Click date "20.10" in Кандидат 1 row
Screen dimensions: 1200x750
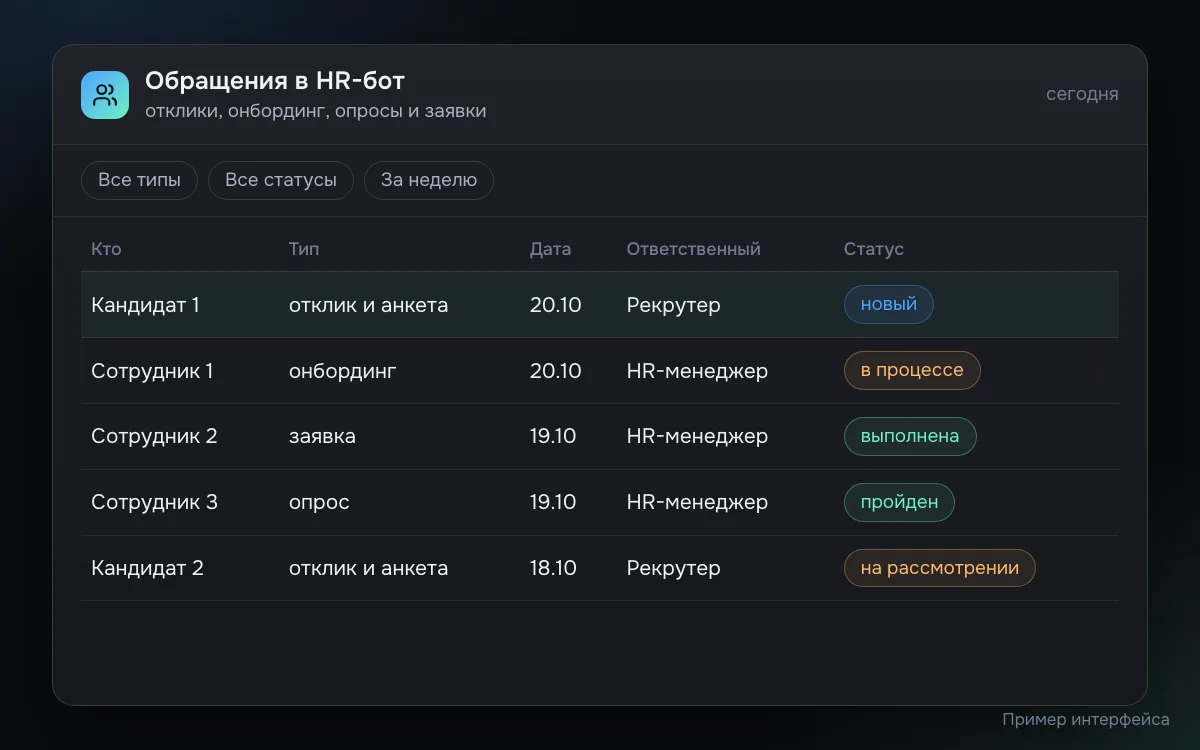[556, 305]
